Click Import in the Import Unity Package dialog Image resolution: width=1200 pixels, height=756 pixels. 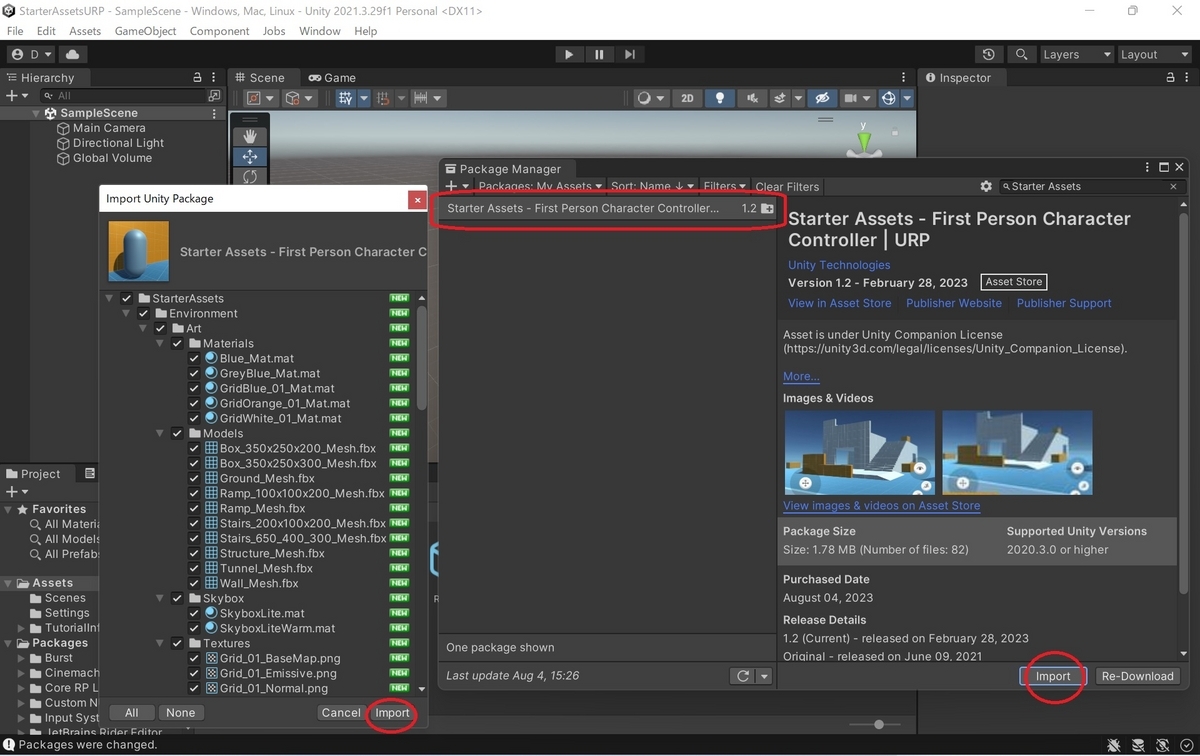point(392,713)
